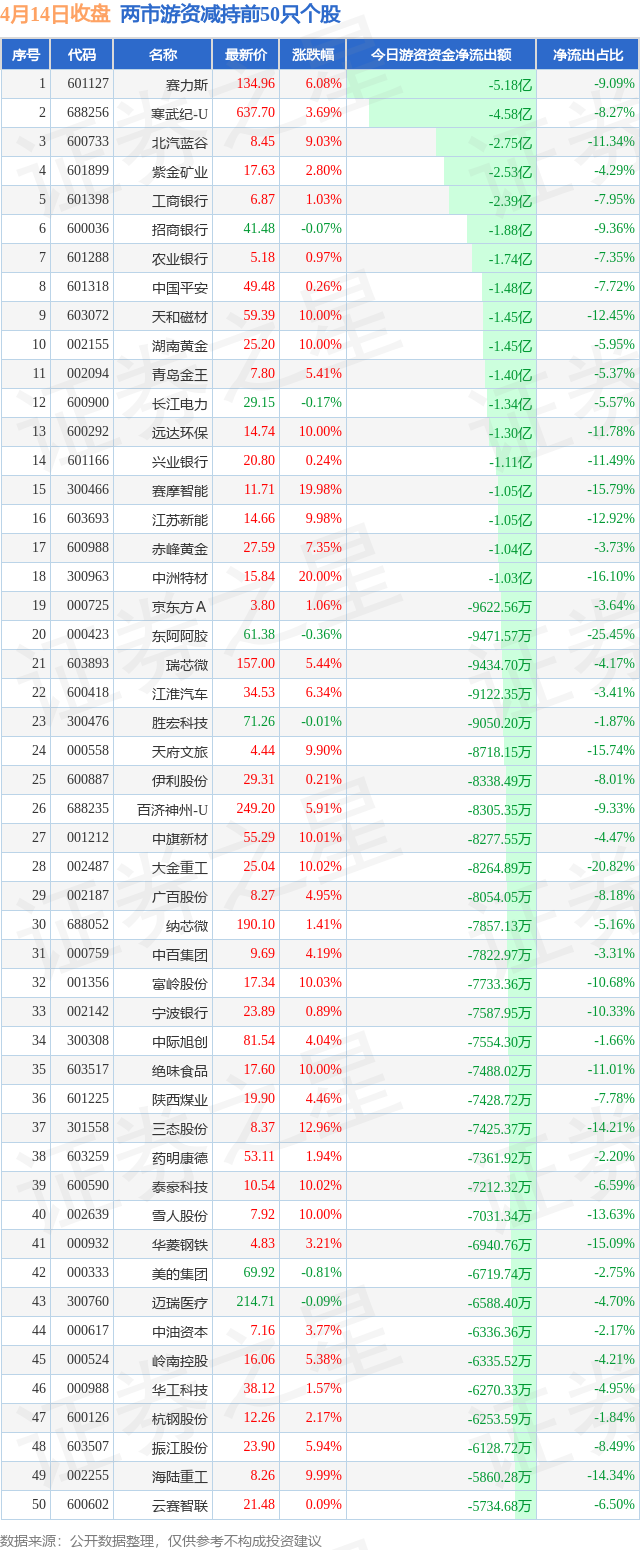
Task: Select 广百股份 stock name
Action: pos(180,897)
